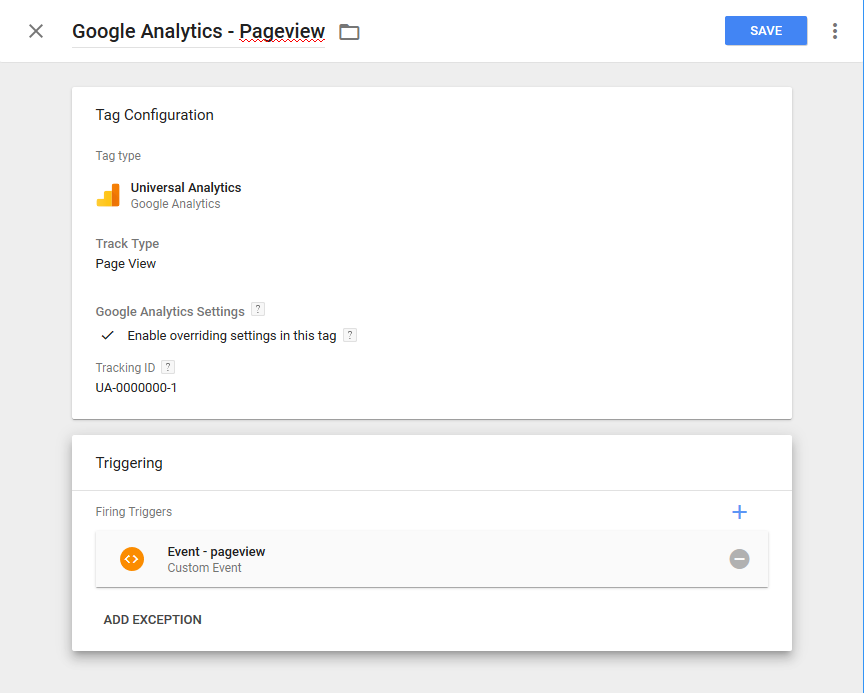Open the three-dot more options menu
The height and width of the screenshot is (693, 864).
[835, 31]
